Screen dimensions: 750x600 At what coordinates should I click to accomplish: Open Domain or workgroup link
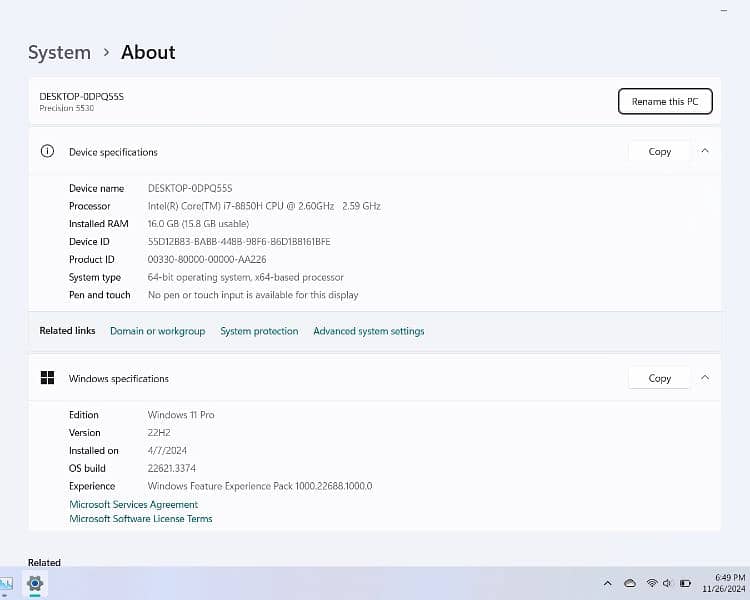click(x=157, y=331)
